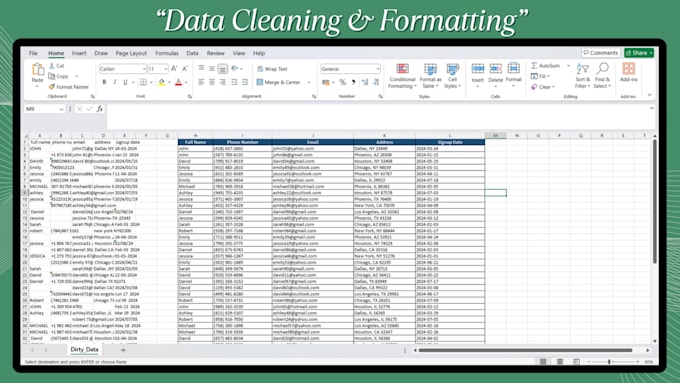This screenshot has height=383, width=680.
Task: Toggle Underline formatting
Action: click(125, 82)
